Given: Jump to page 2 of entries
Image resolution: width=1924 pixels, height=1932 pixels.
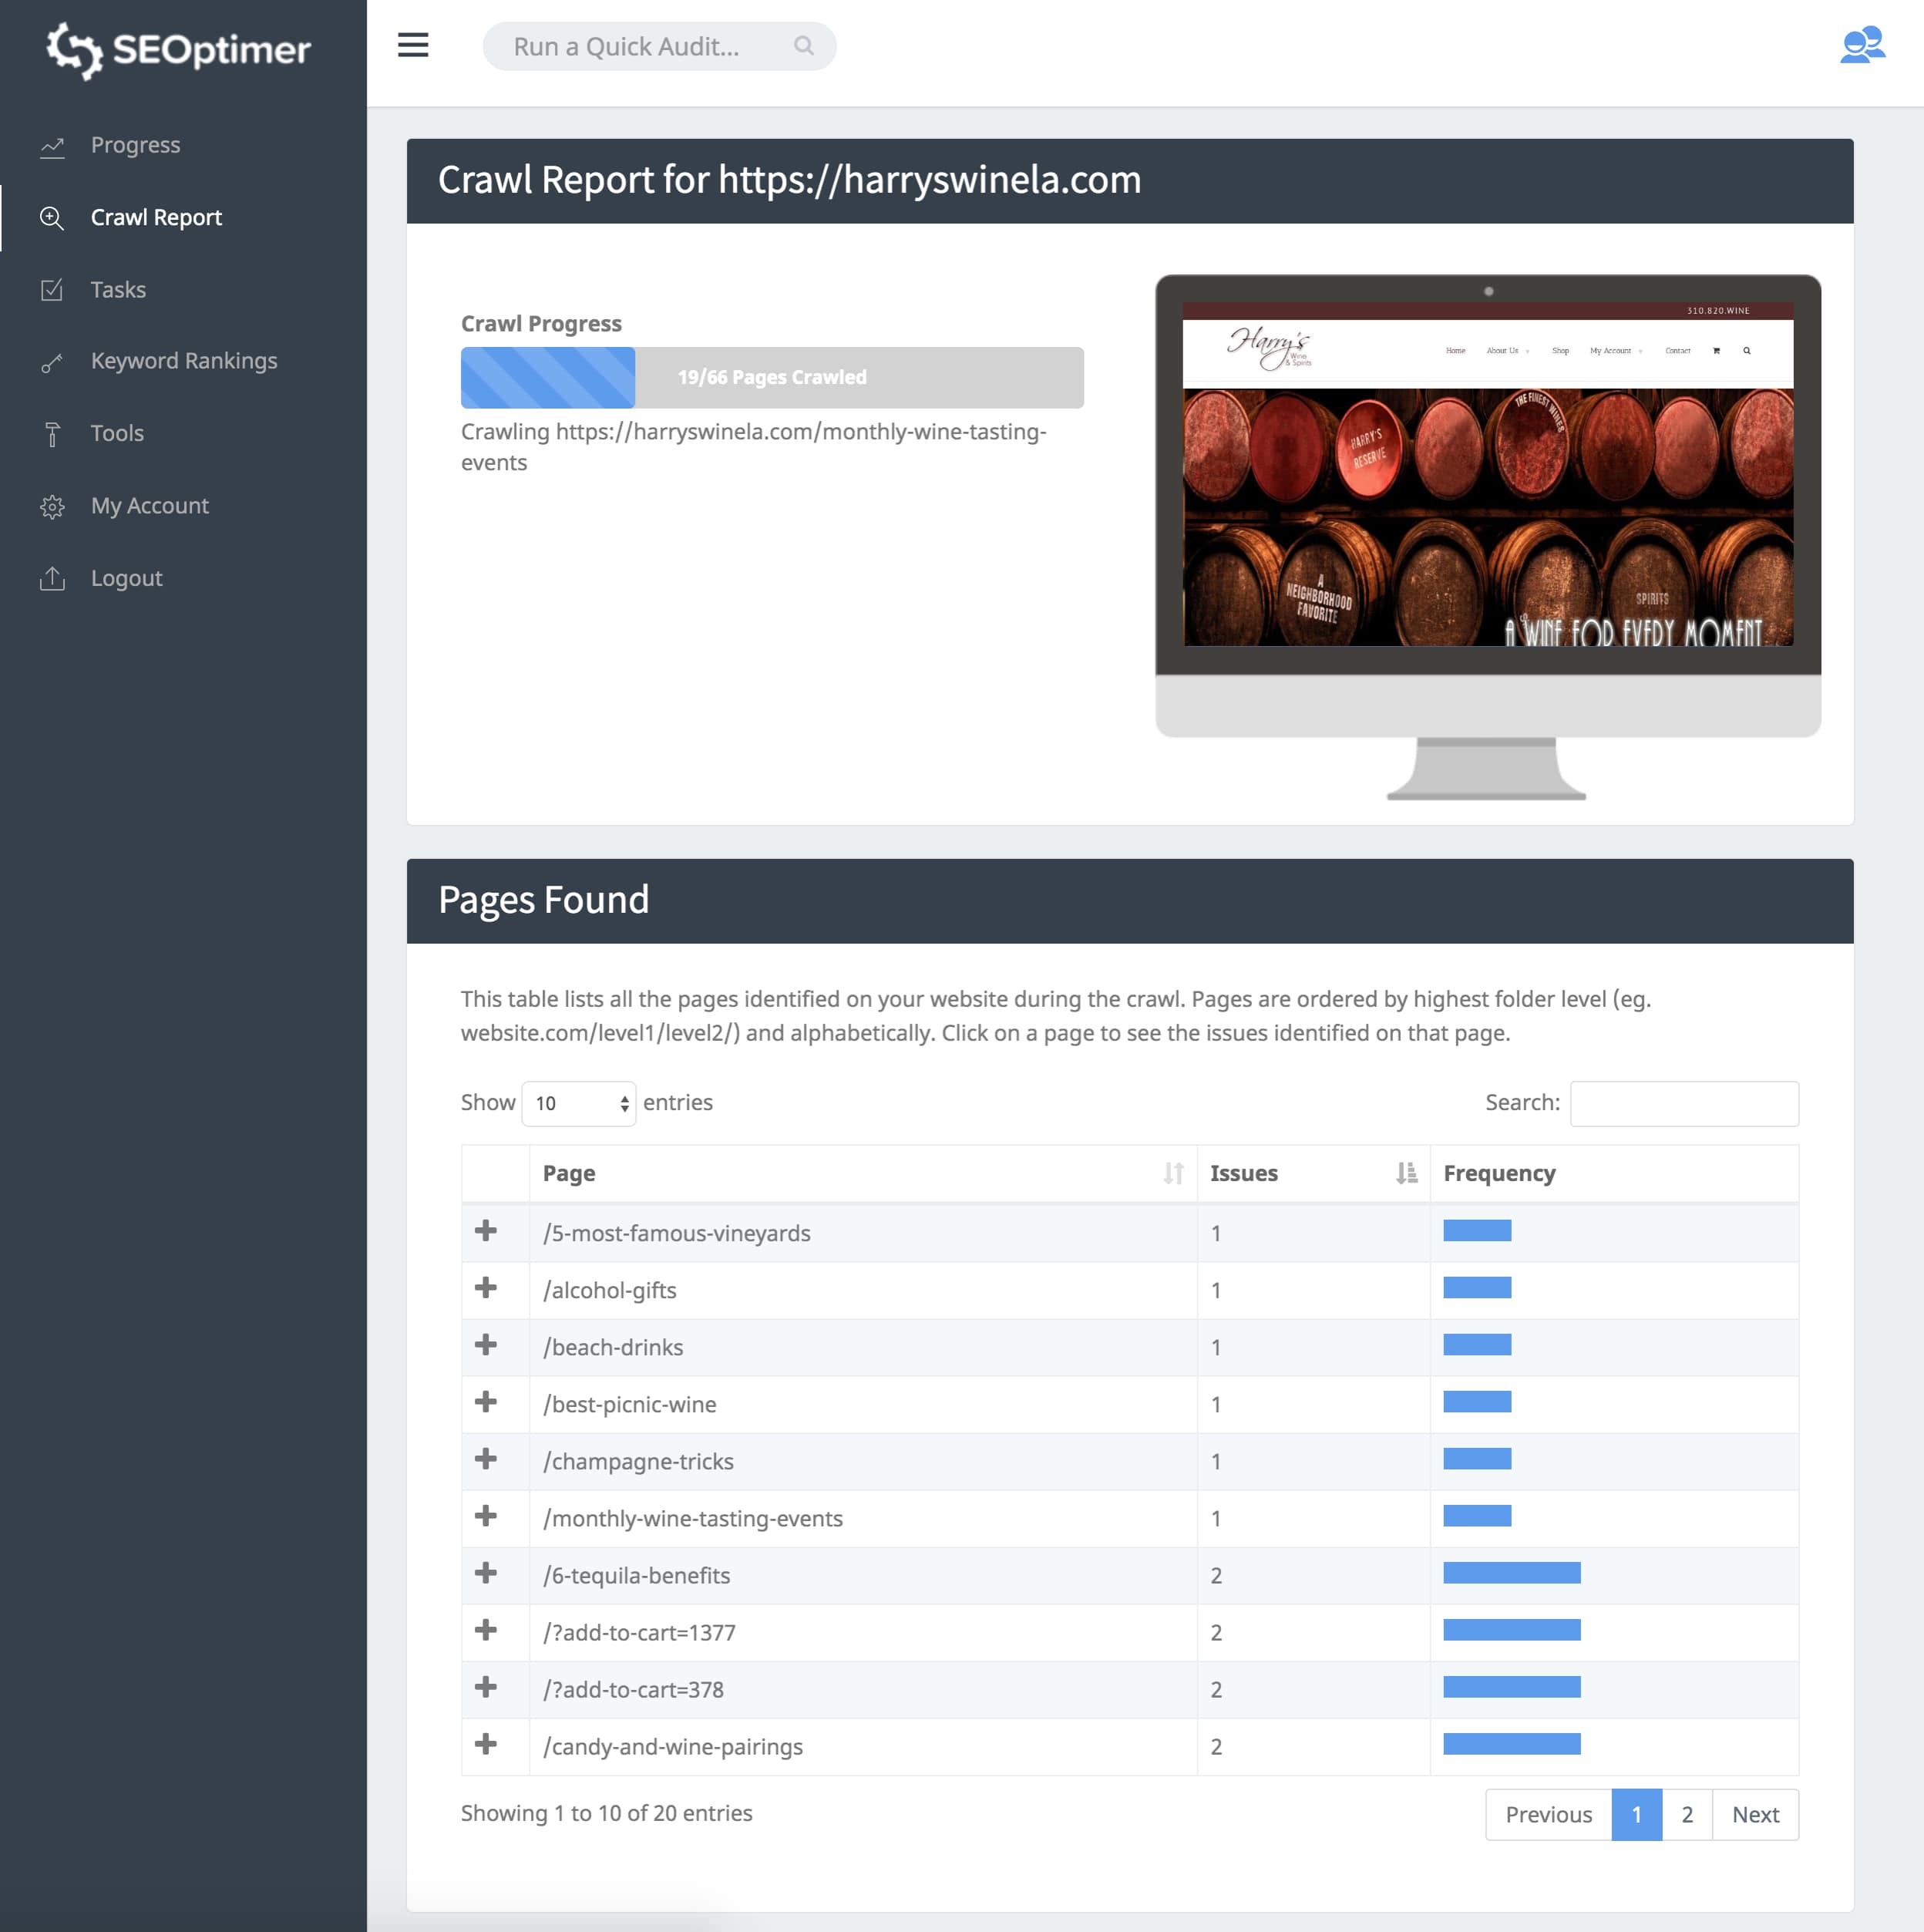Looking at the screenshot, I should point(1686,1814).
